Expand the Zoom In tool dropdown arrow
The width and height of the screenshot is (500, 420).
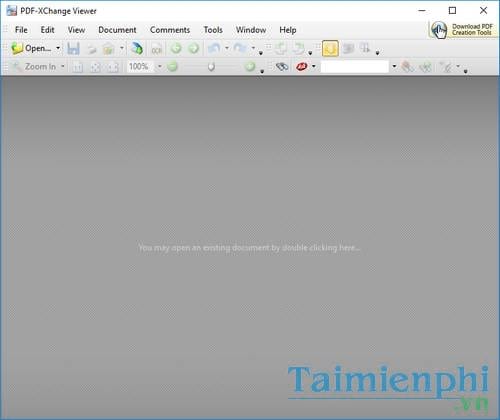pyautogui.click(x=63, y=67)
